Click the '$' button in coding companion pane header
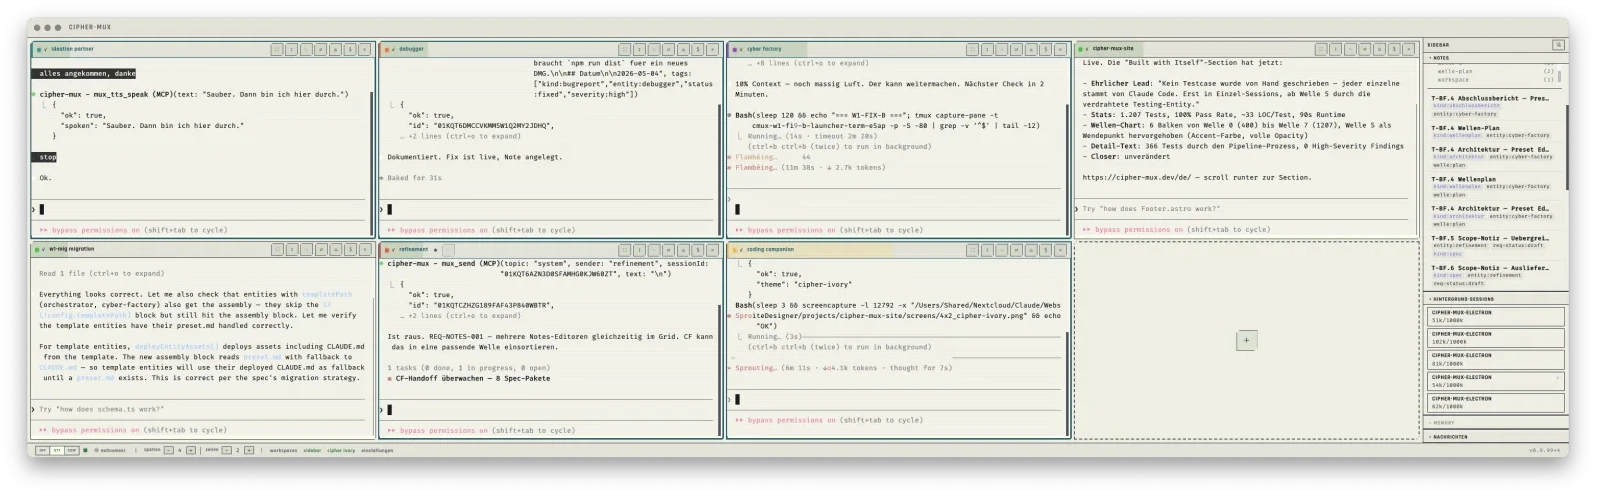This screenshot has height=495, width=1597. 1045,250
